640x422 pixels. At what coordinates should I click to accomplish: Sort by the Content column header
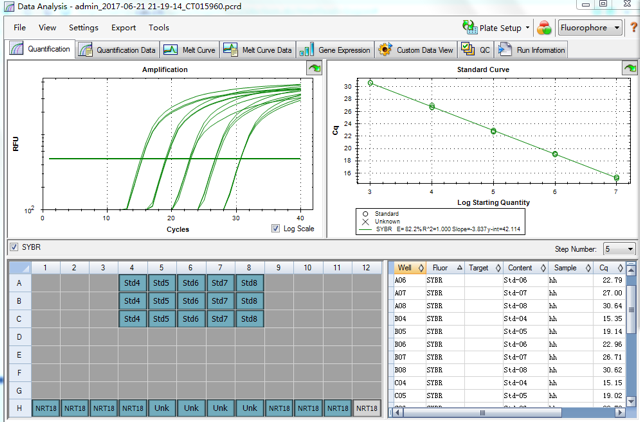point(526,268)
